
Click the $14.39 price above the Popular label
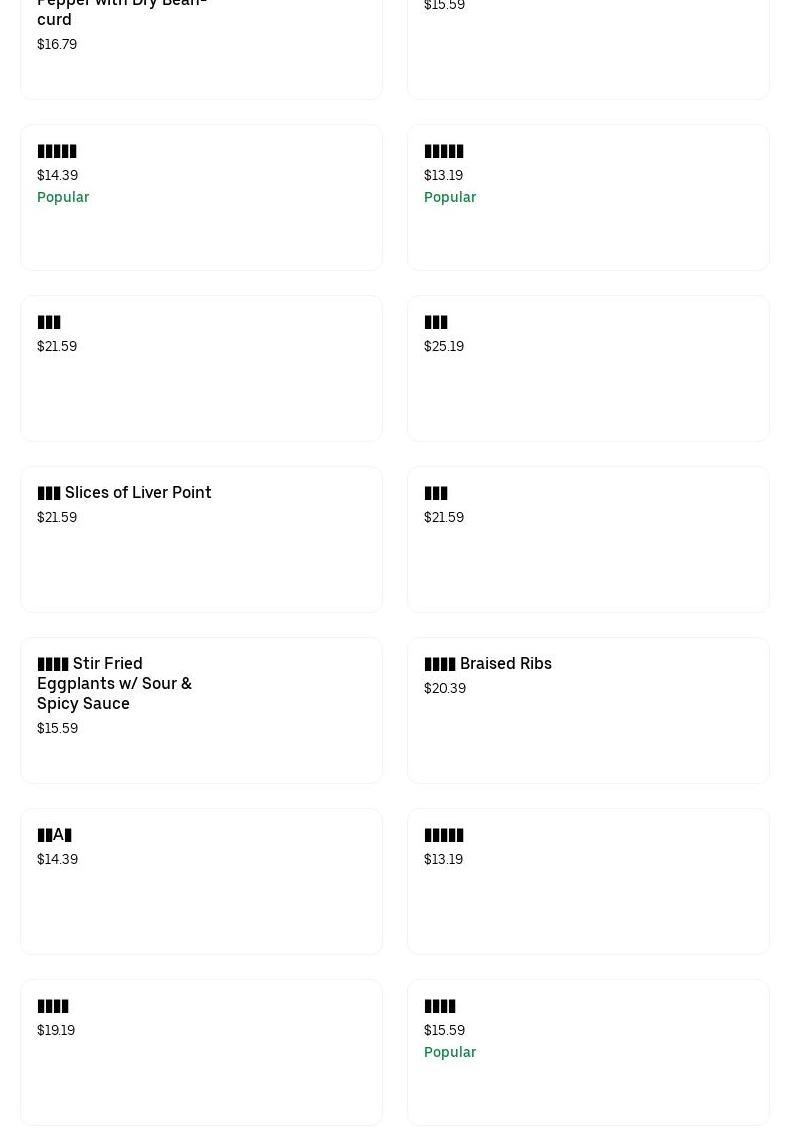[x=57, y=176]
